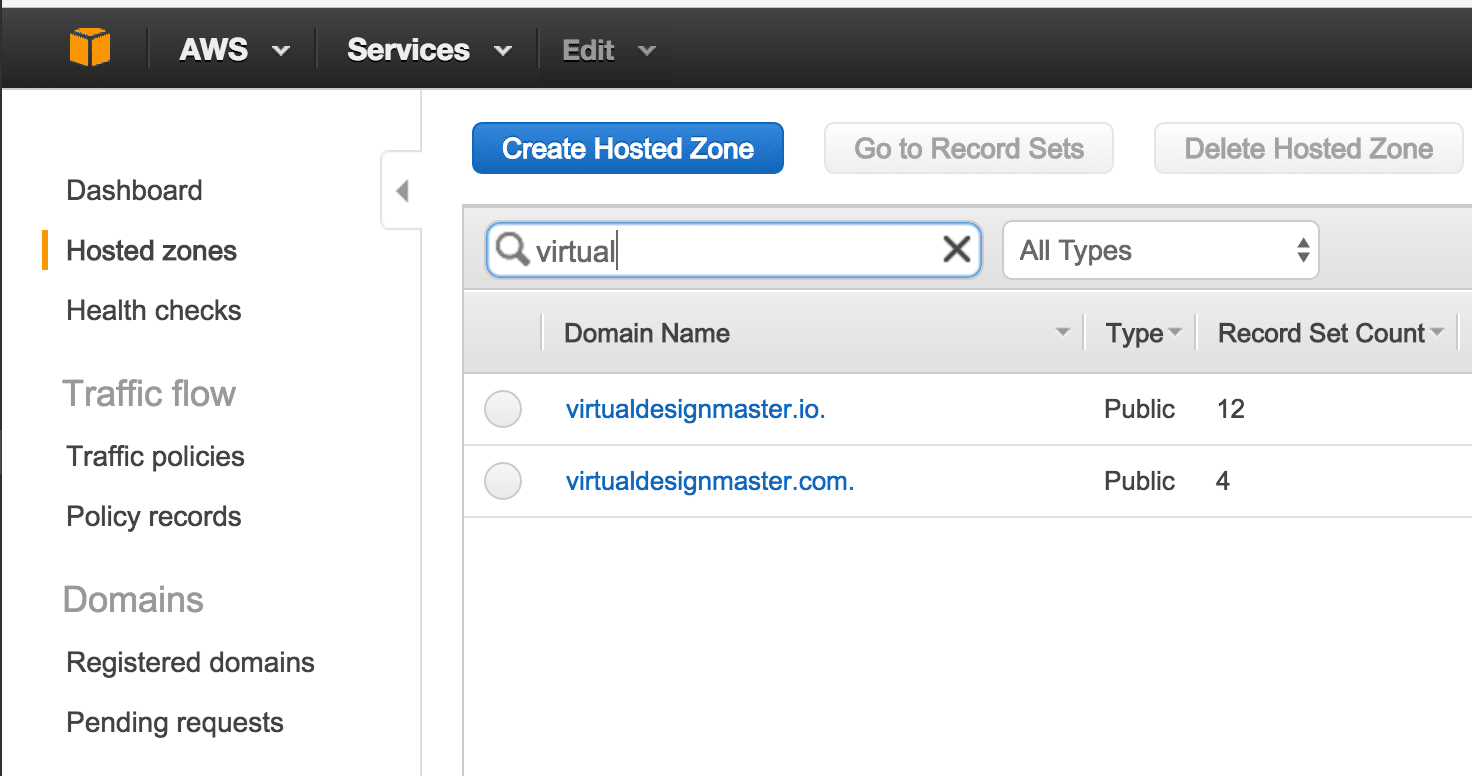This screenshot has width=1472, height=776.
Task: Open the virtualdesignmaster.com. domain link
Action: 710,481
